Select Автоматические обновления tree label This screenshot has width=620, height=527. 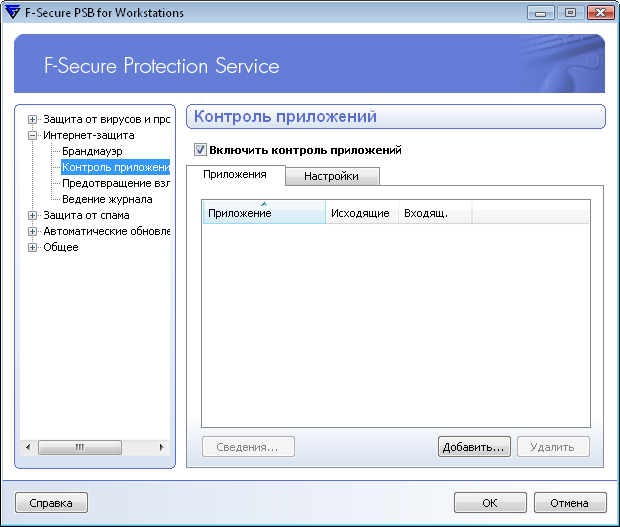point(106,231)
